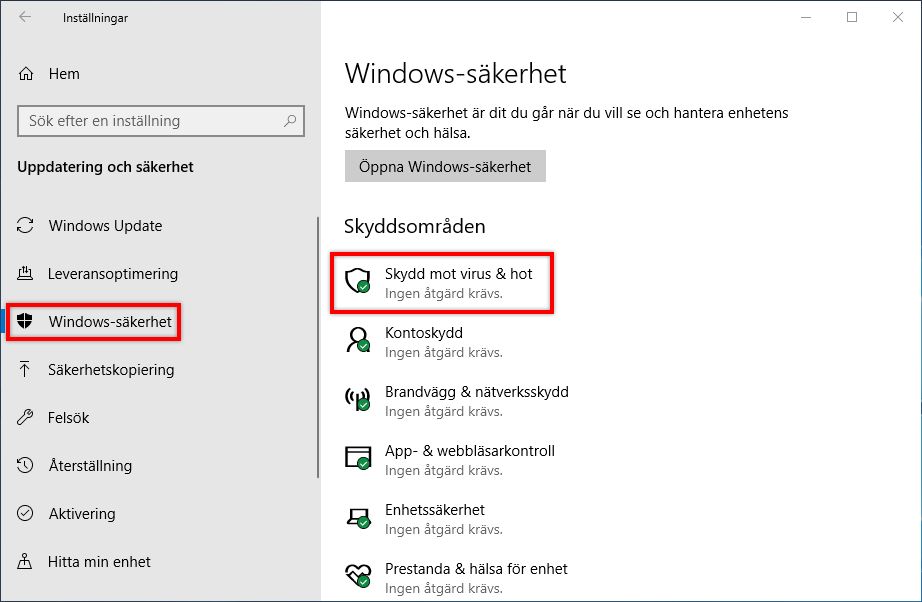
Task: Click the search magnifier icon
Action: pos(291,121)
